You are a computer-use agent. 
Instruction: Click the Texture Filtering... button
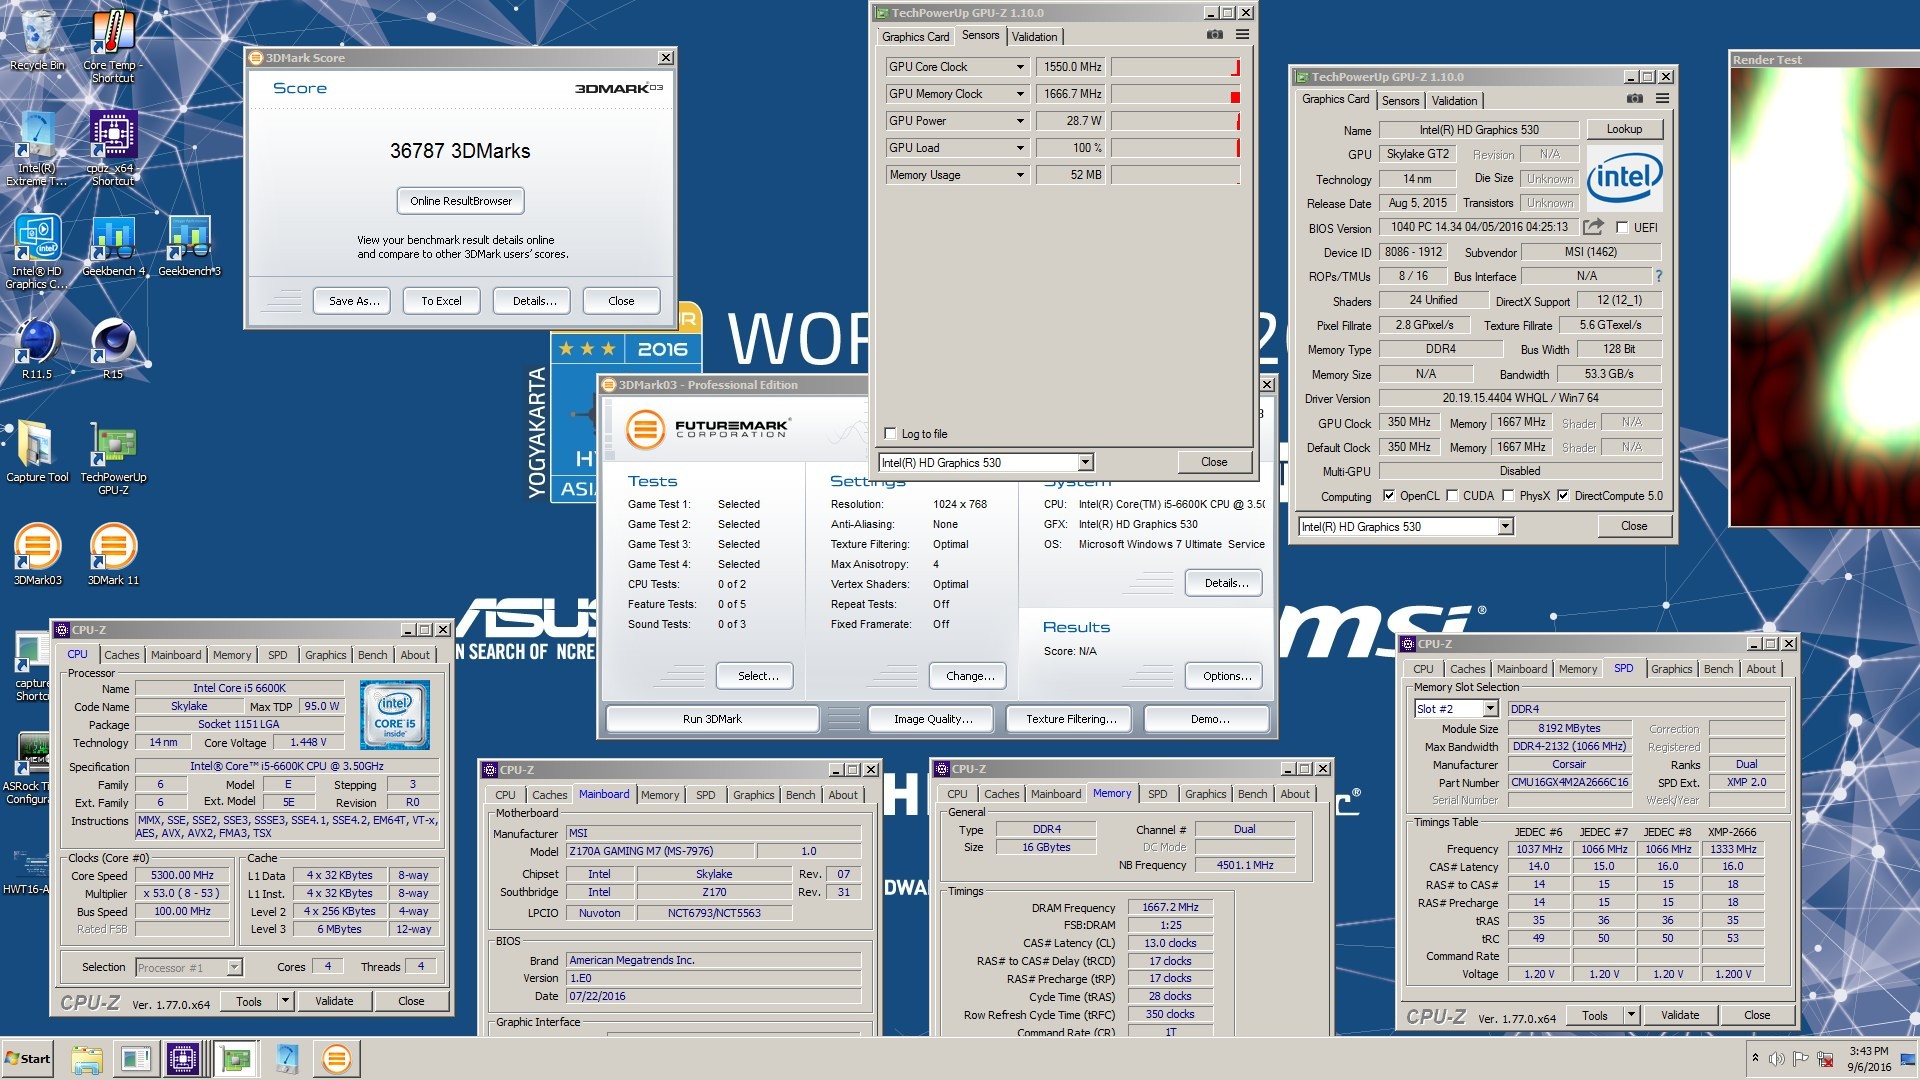click(1071, 719)
